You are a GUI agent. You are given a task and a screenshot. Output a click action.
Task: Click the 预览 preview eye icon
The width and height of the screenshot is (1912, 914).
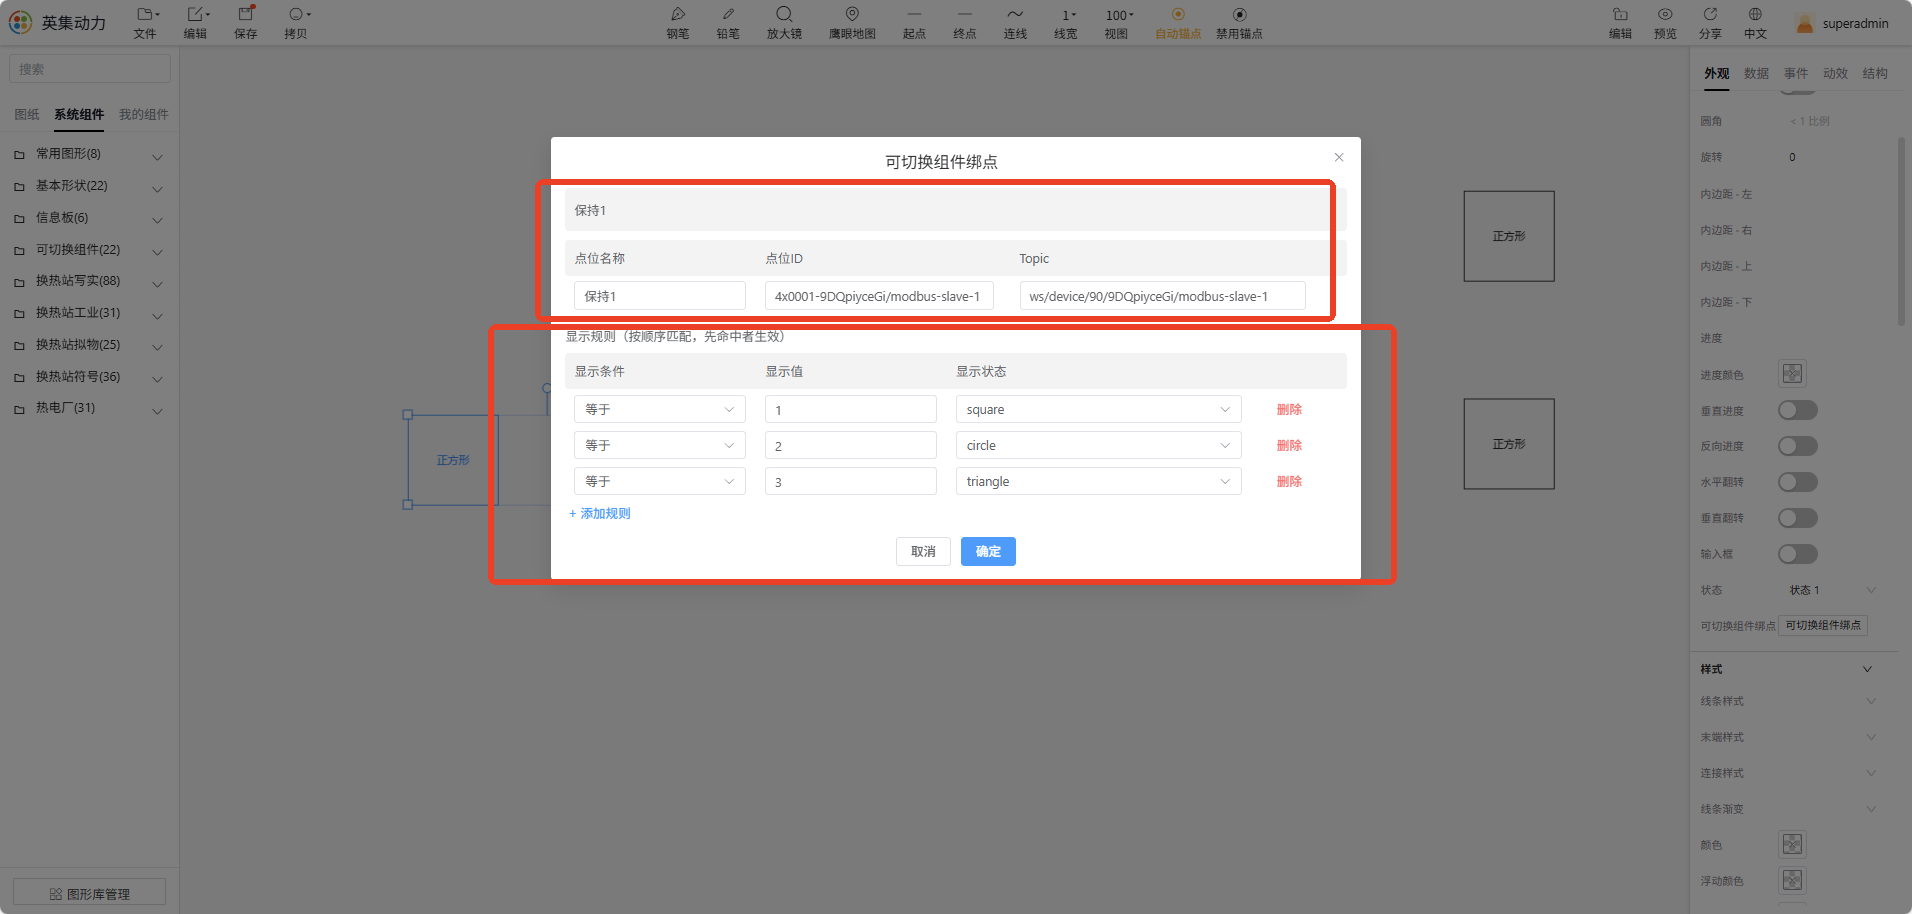[x=1665, y=14]
